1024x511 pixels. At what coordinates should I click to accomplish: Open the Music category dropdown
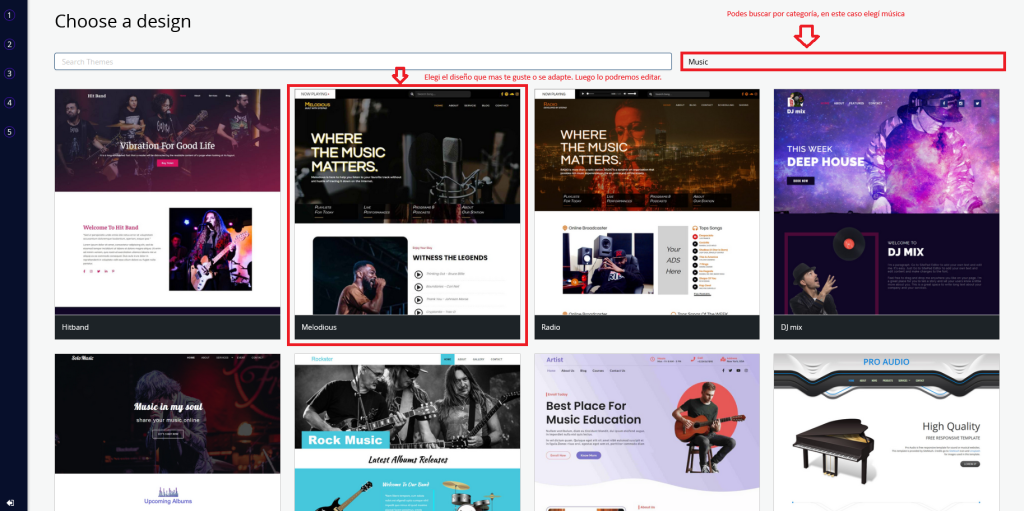tap(842, 62)
